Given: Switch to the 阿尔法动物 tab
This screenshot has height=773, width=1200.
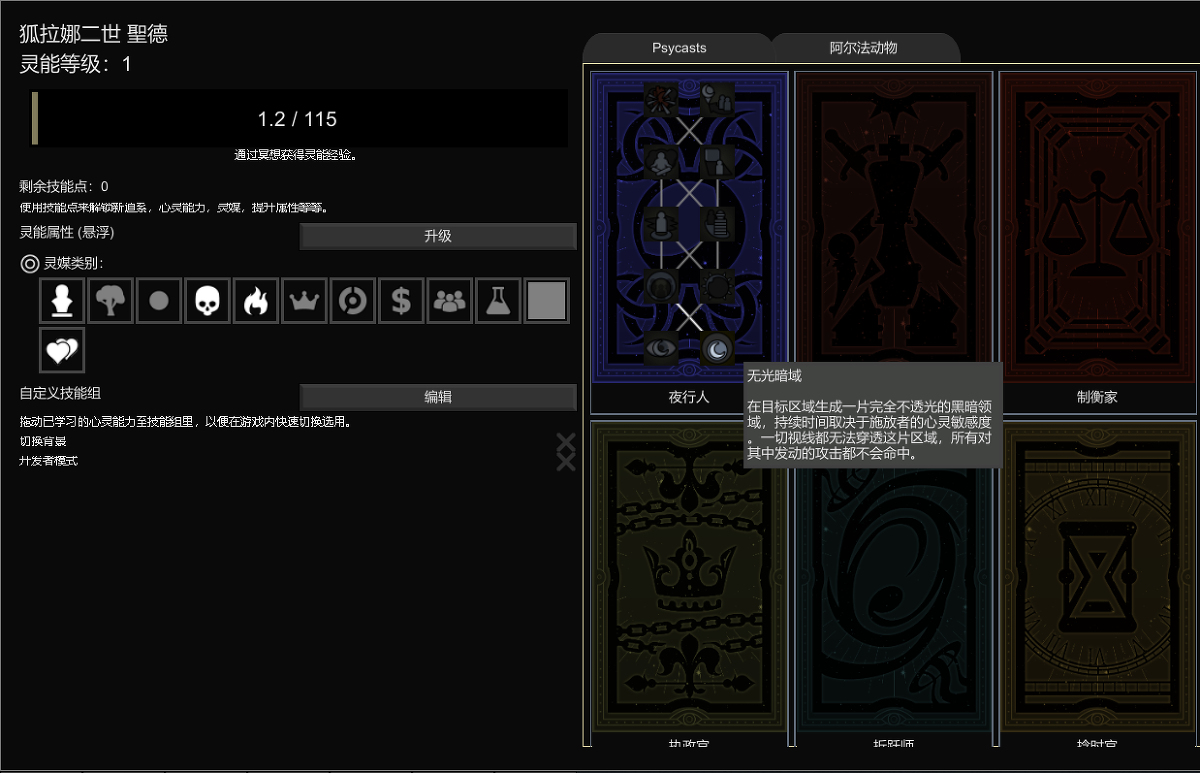Looking at the screenshot, I should pyautogui.click(x=864, y=48).
